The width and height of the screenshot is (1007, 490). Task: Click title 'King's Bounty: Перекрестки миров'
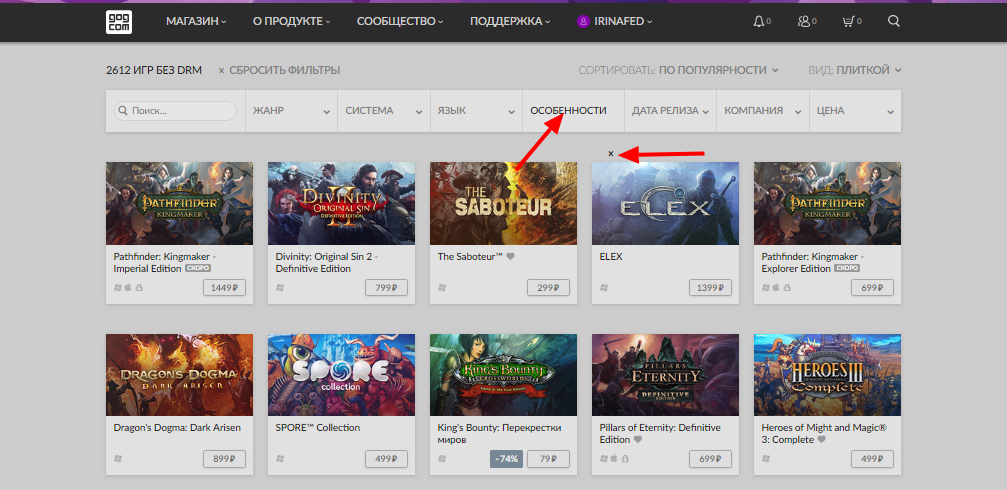click(x=500, y=434)
